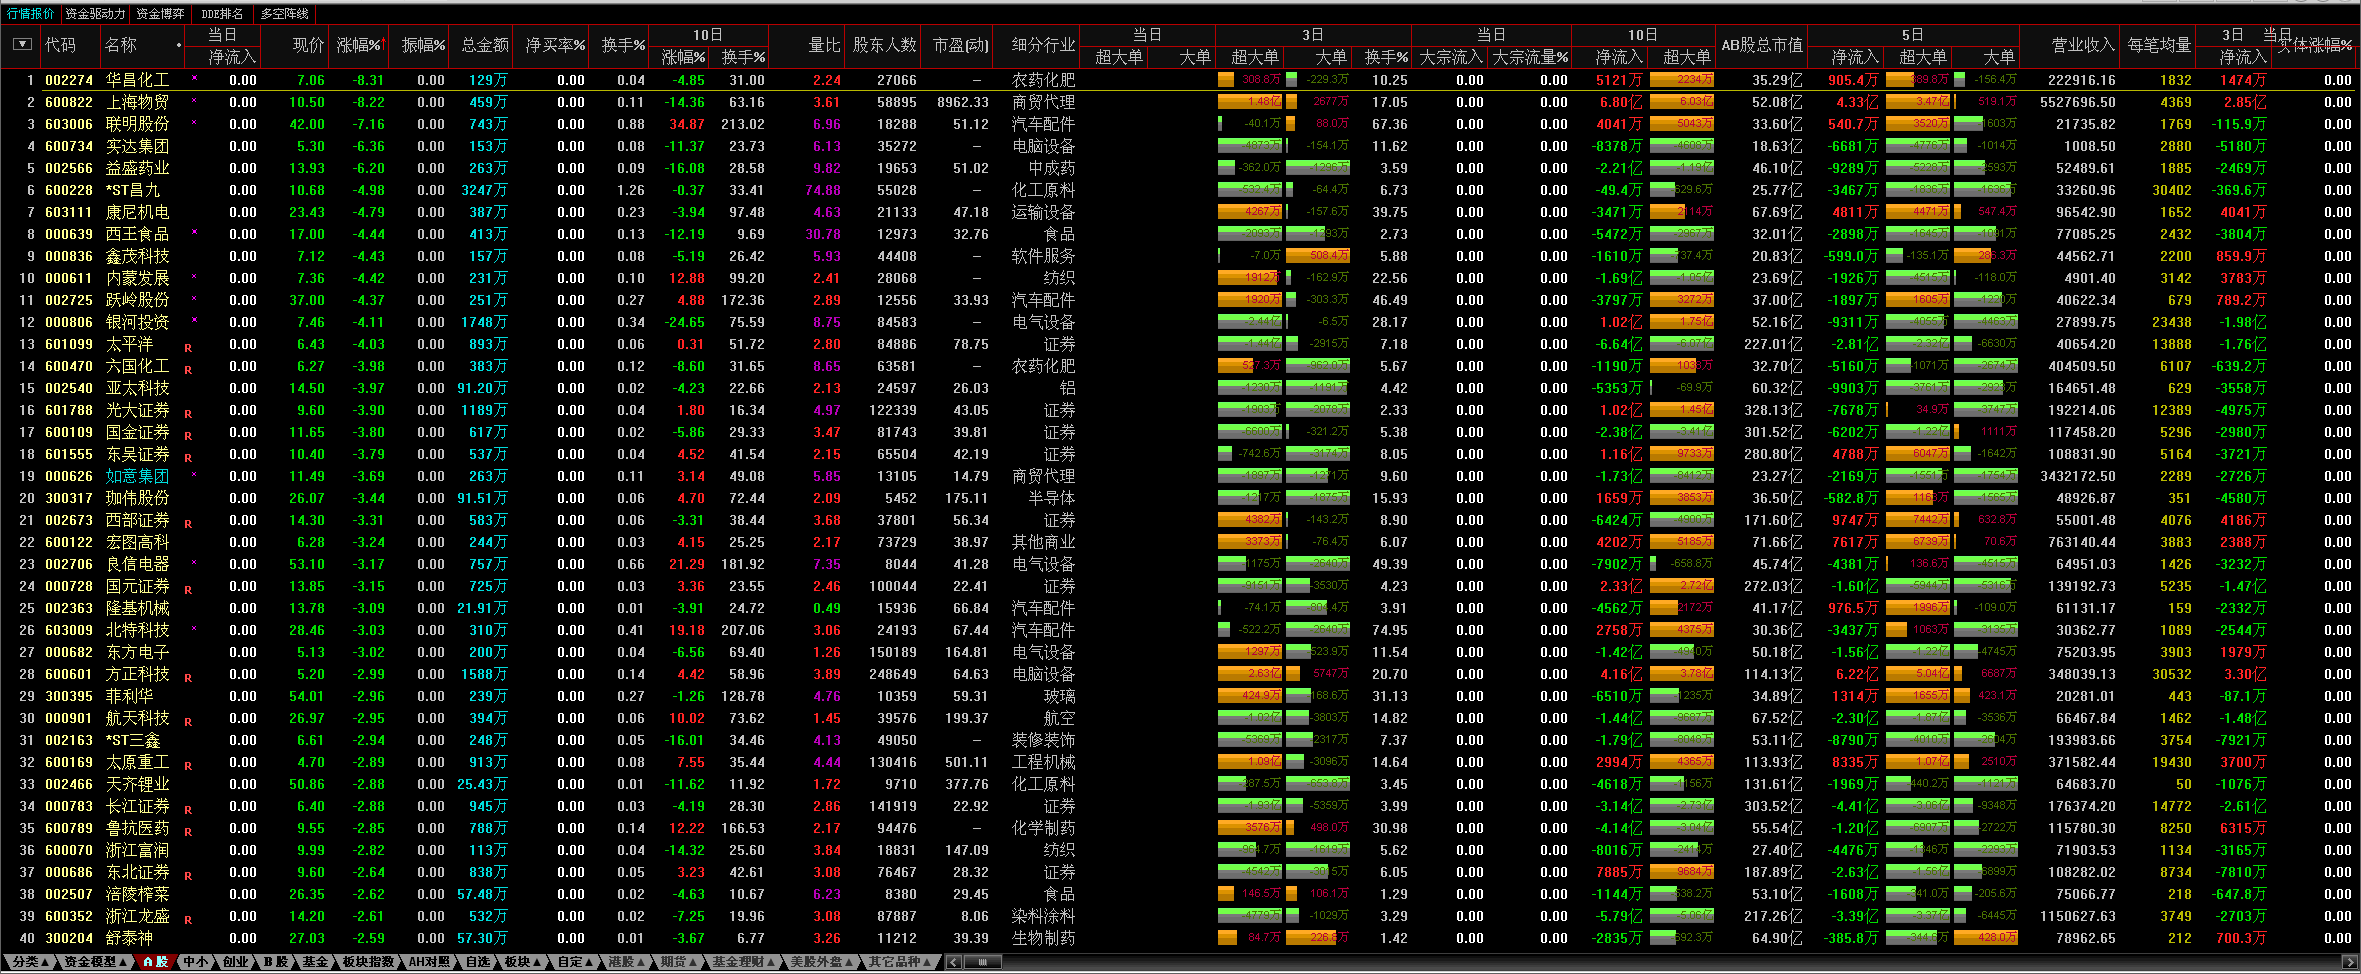Switch to the 行情报价 tab
Viewport: 2361px width, 974px height.
(30, 14)
